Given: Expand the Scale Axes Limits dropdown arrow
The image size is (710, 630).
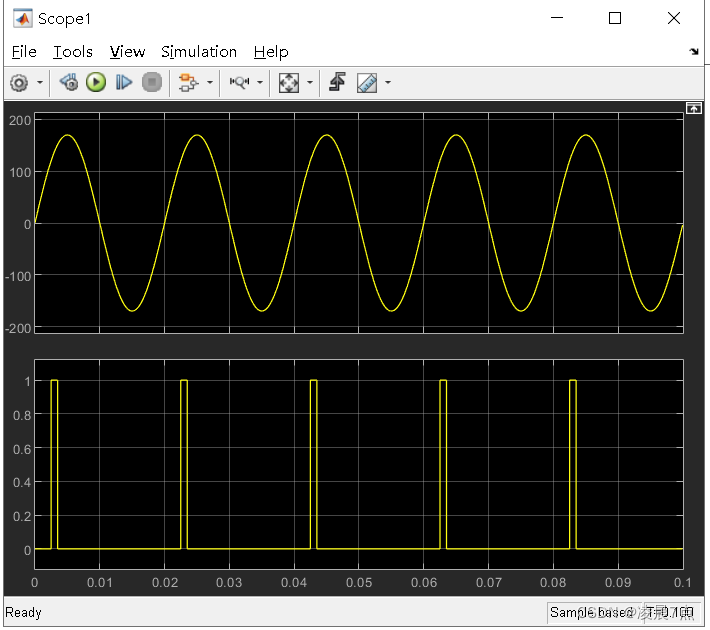Looking at the screenshot, I should [310, 83].
